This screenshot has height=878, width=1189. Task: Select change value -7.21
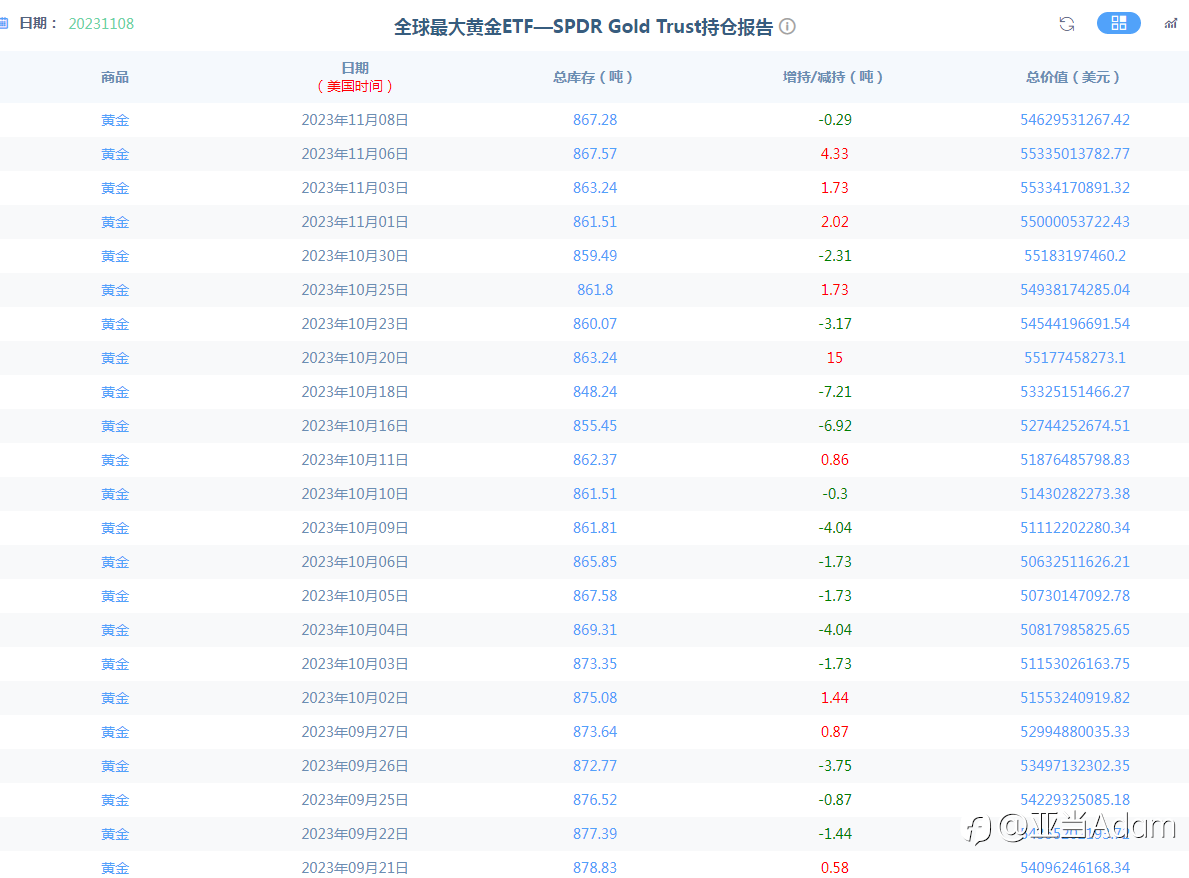834,392
